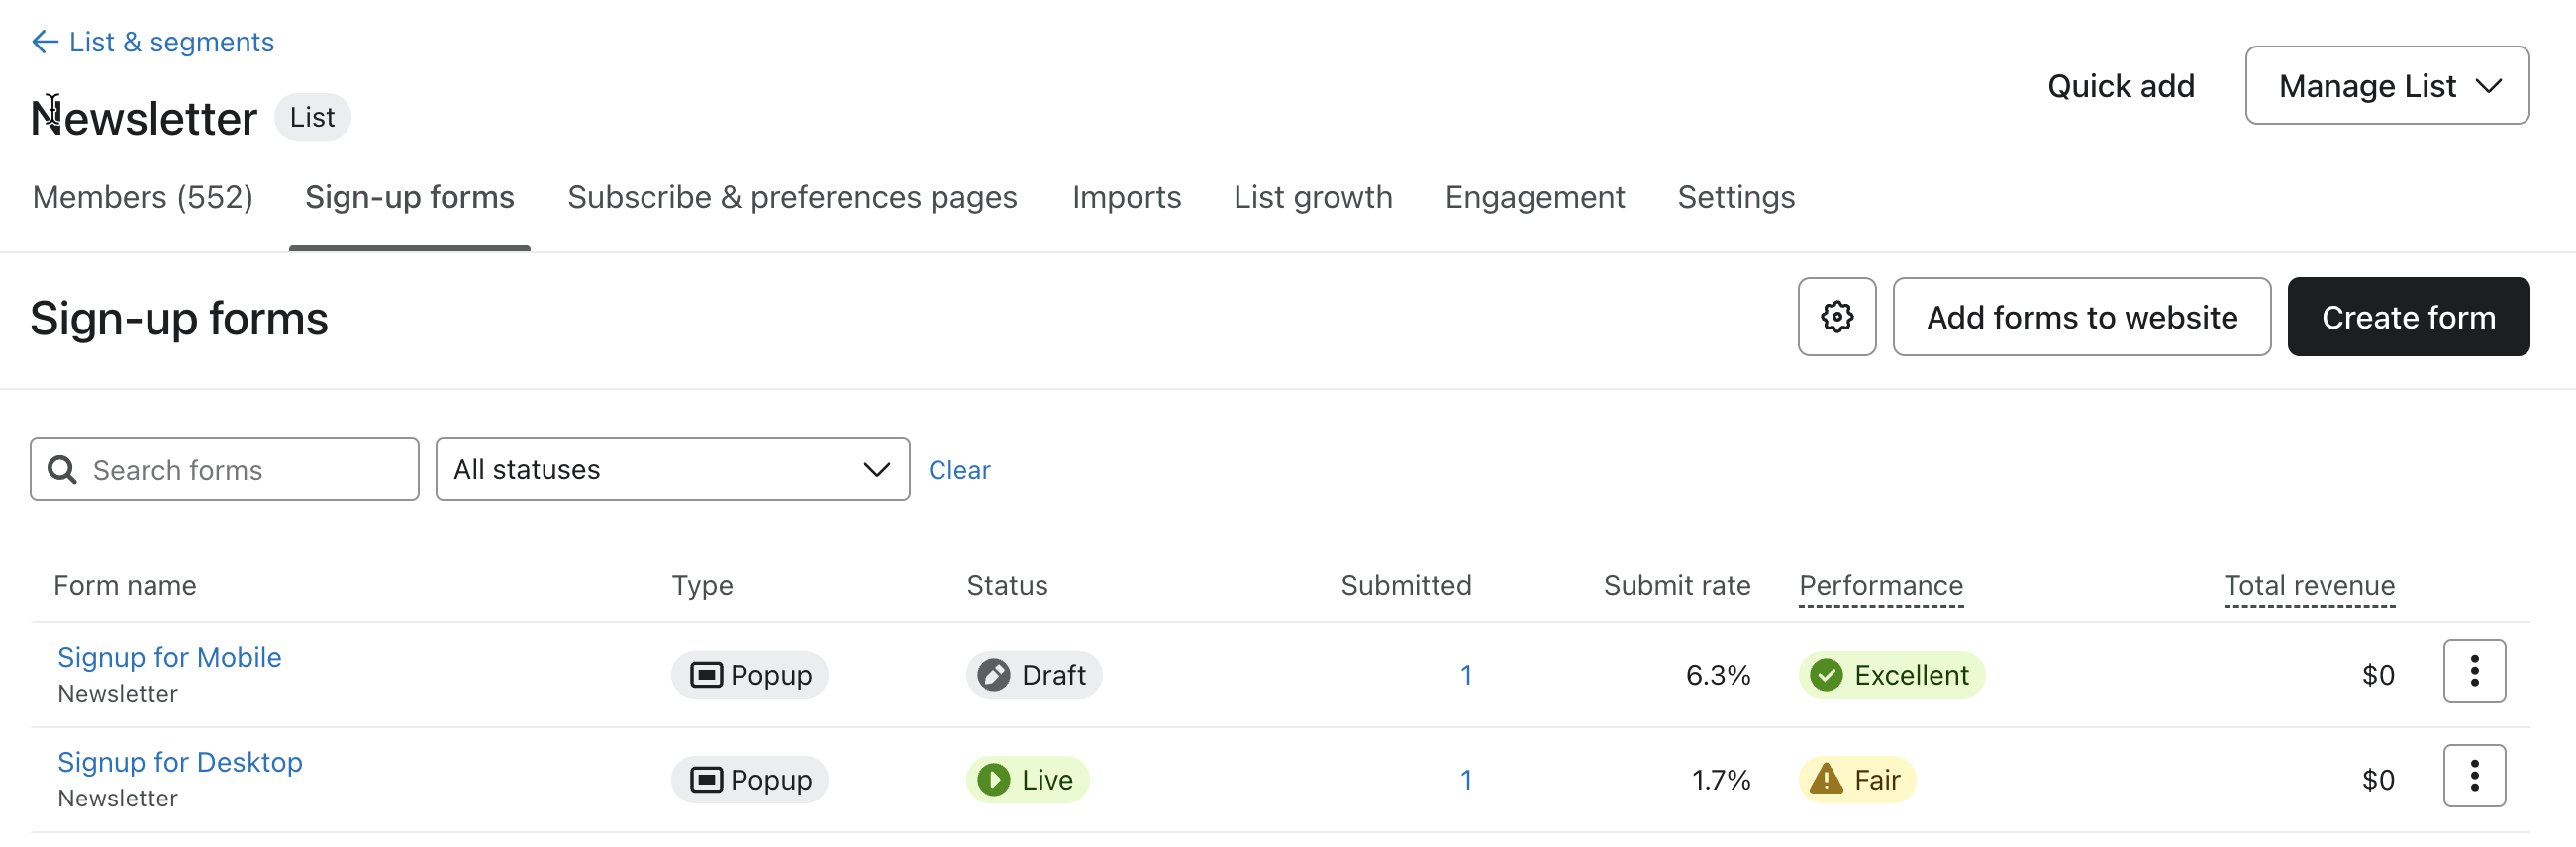Screen dimensions: 2576x847
Task: Expand the Manage List dropdown
Action: (x=2386, y=86)
